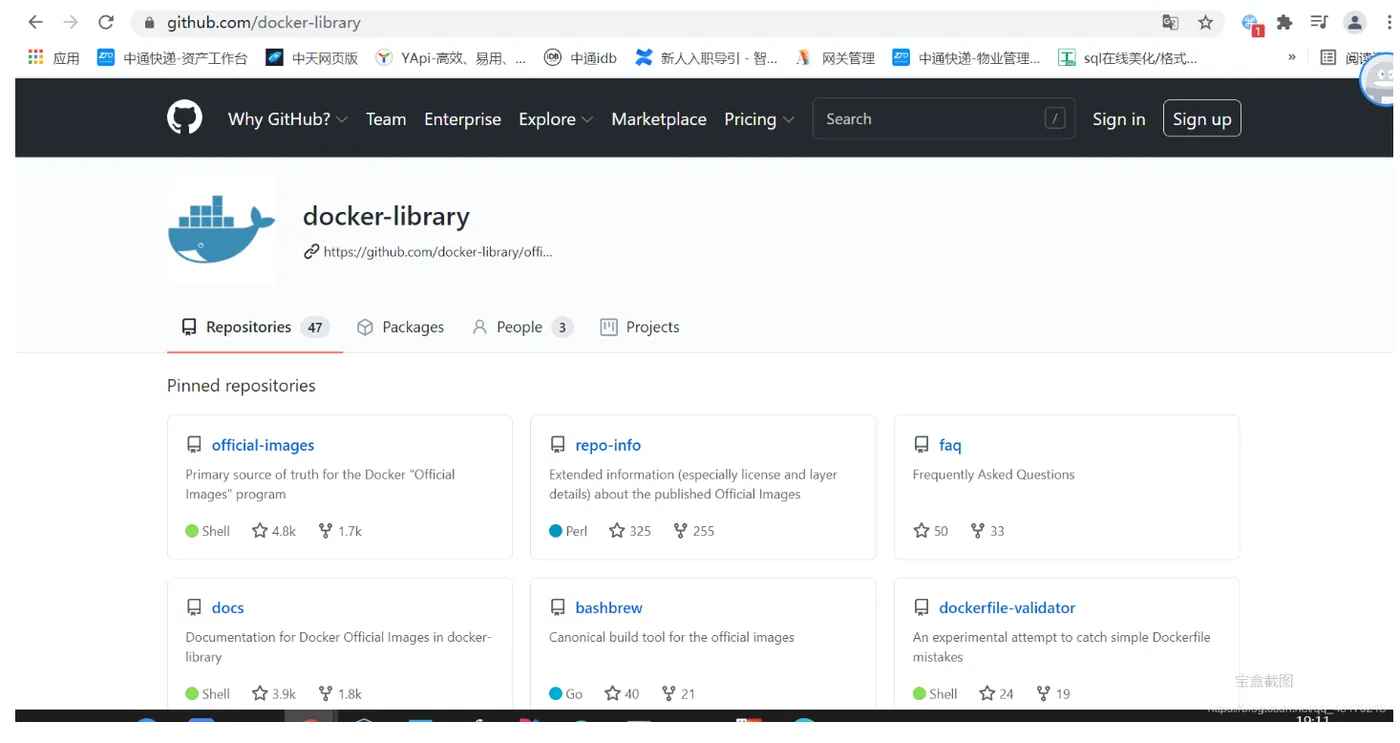Open the 中通快递-物业管理 bookmark

point(966,58)
